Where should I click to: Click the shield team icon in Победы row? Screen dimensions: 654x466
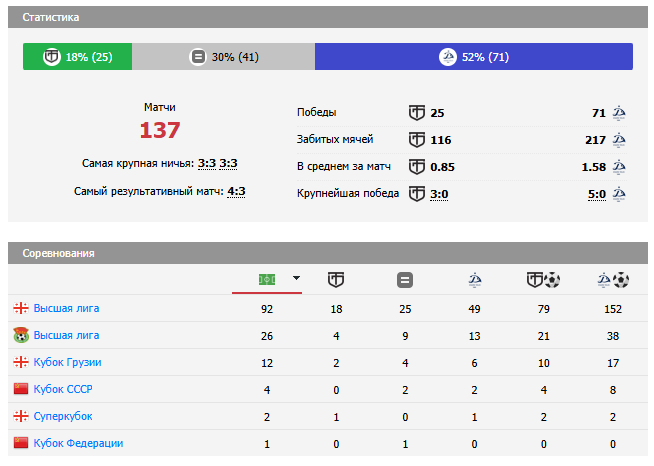417,113
